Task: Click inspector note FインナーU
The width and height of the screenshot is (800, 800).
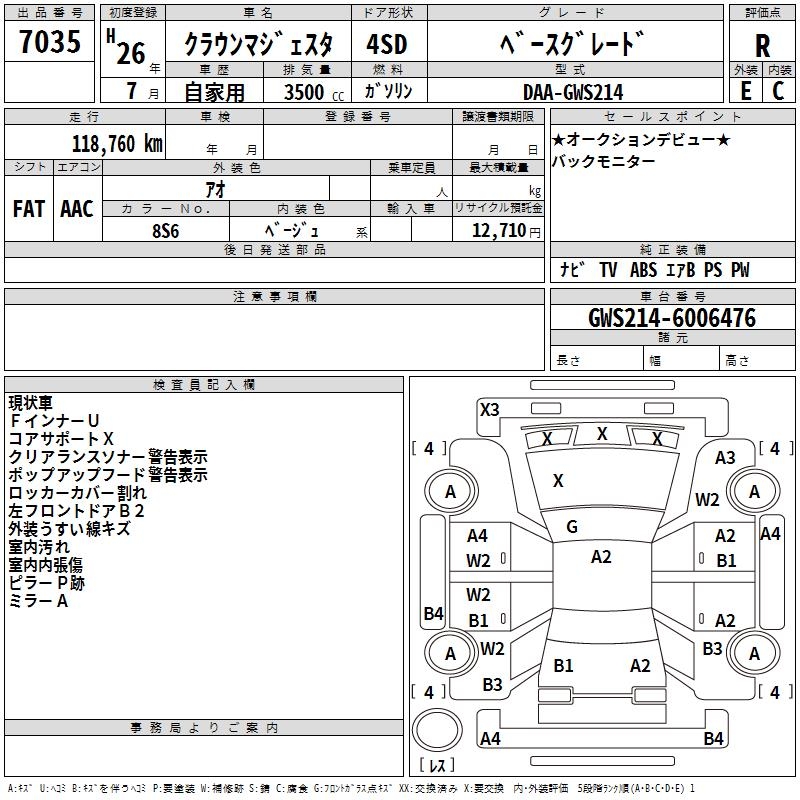Action: pos(54,420)
